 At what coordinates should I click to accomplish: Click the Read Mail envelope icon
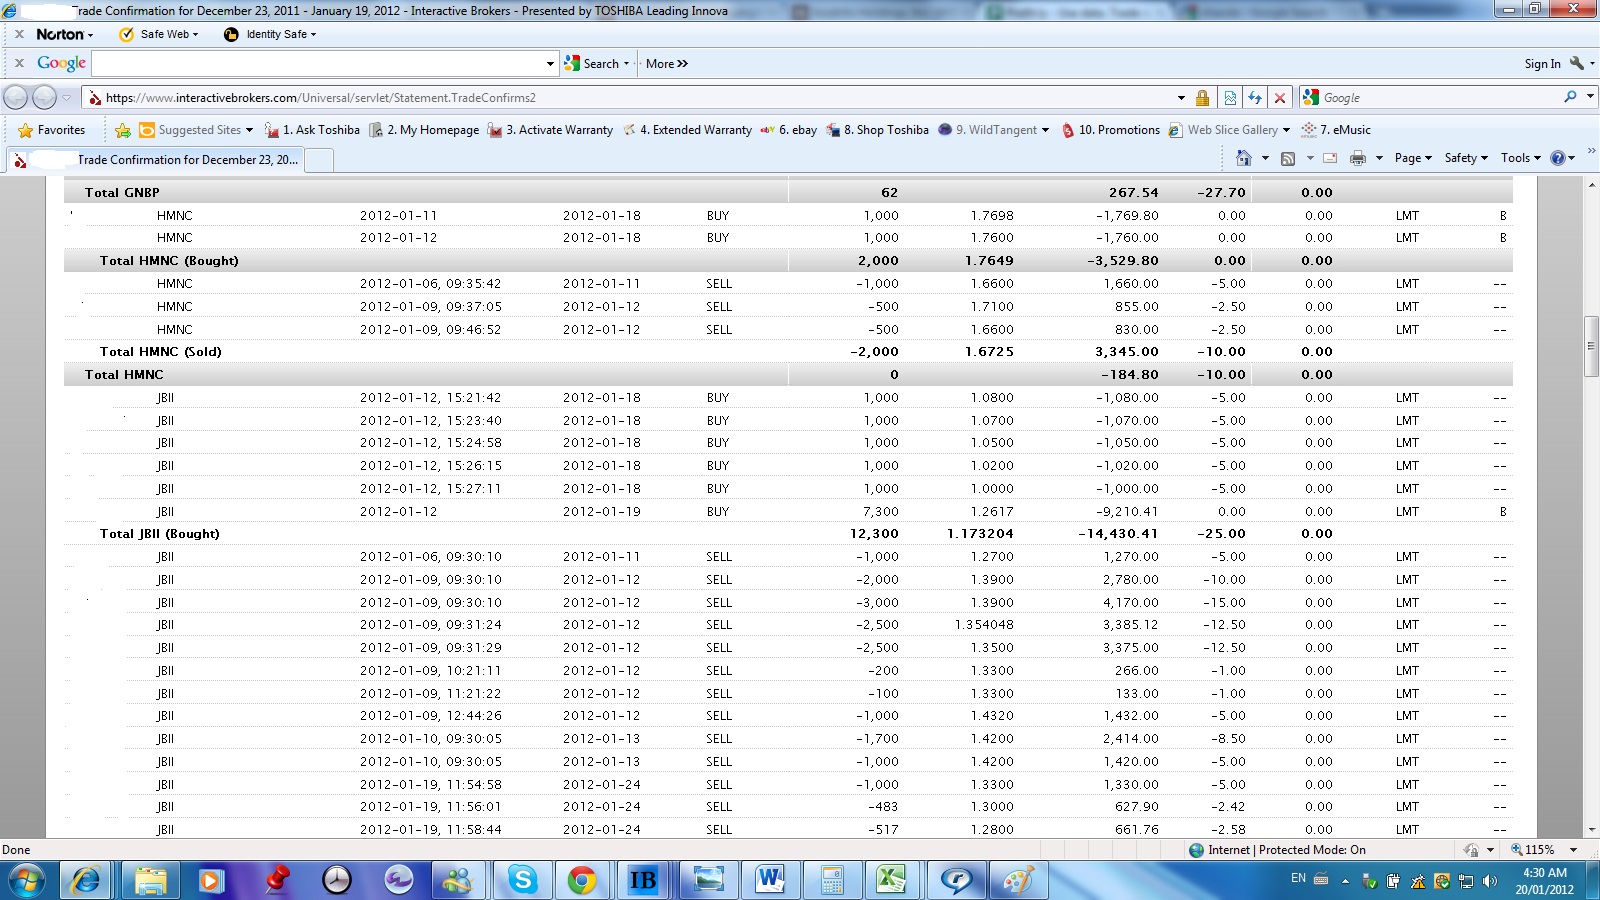click(1330, 158)
